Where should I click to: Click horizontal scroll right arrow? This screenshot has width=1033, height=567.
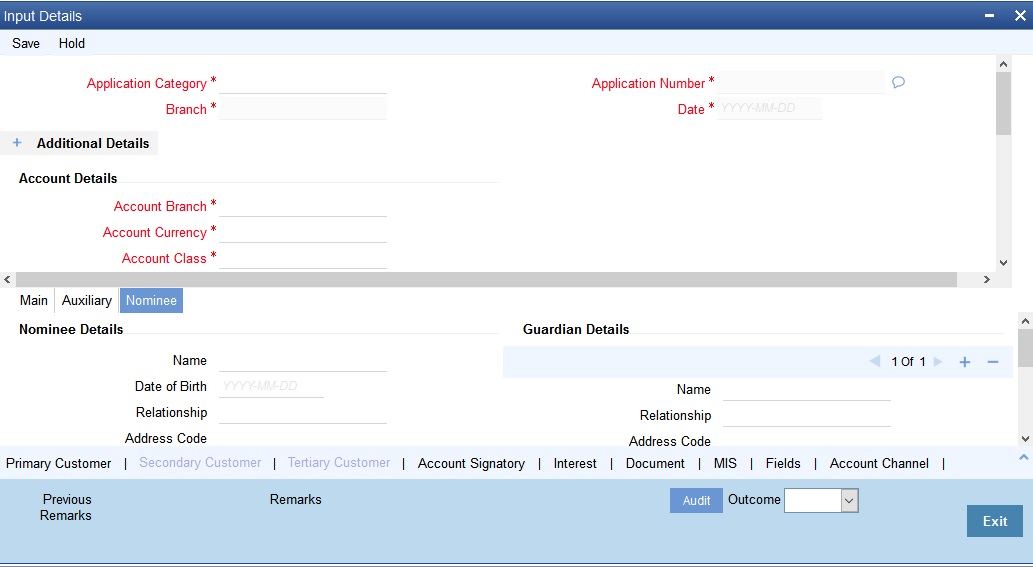[986, 280]
